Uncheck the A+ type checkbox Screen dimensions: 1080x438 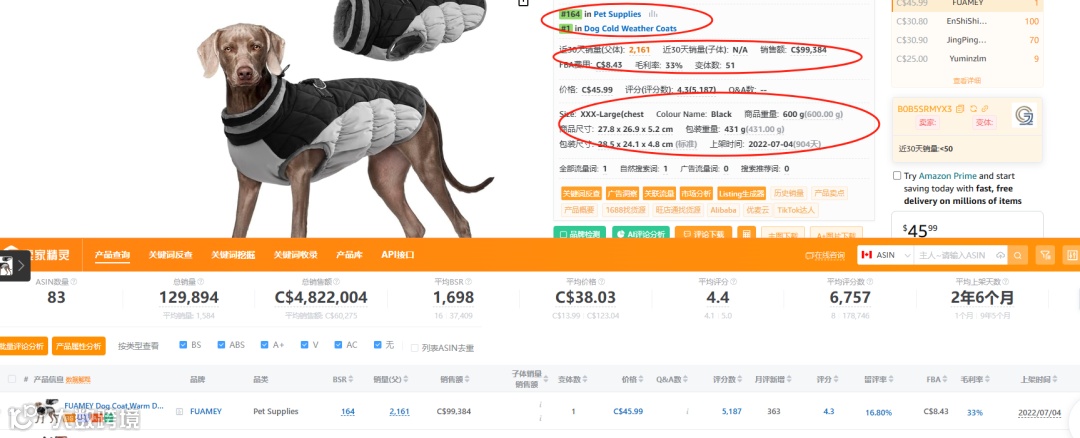(x=264, y=345)
